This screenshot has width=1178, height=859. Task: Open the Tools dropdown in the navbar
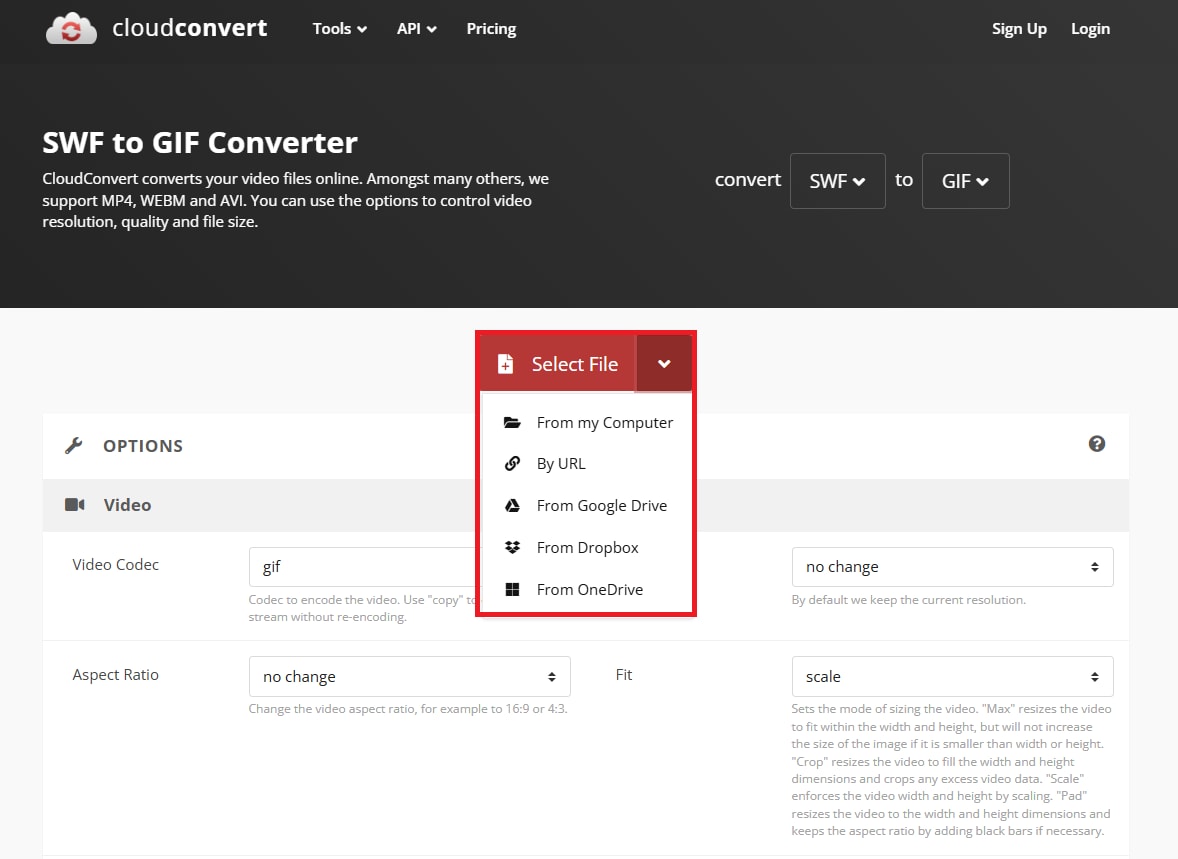click(340, 29)
